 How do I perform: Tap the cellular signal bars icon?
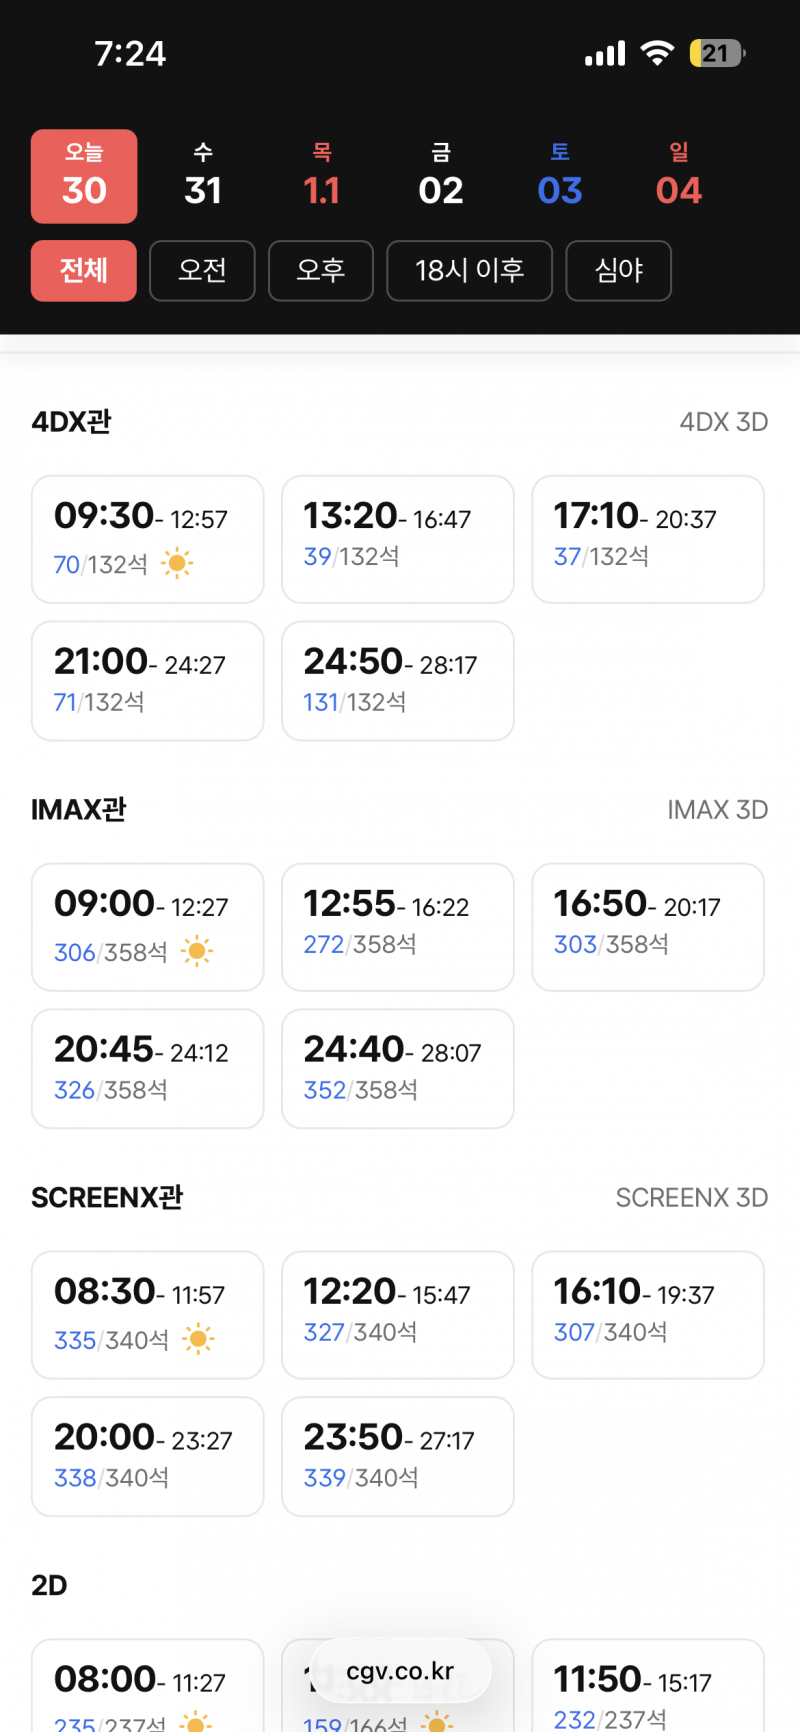[x=605, y=53]
